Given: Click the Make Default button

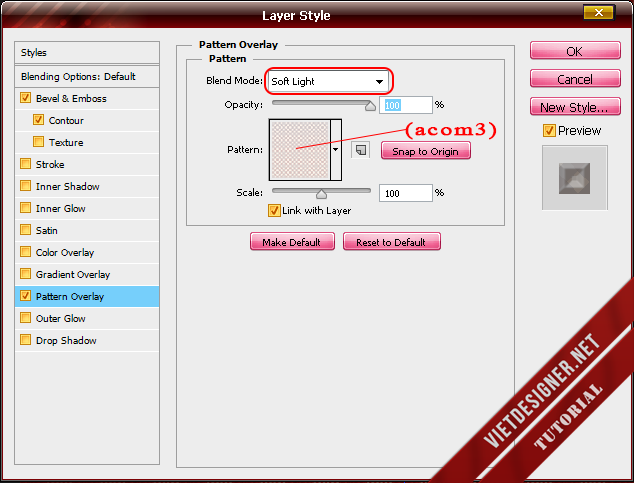Looking at the screenshot, I should click(x=292, y=242).
